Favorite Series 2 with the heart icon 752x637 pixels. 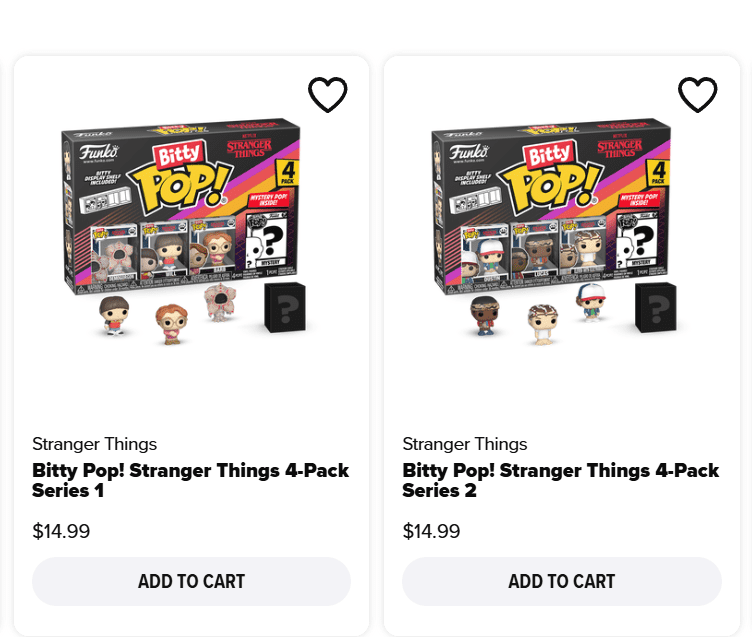click(x=697, y=95)
